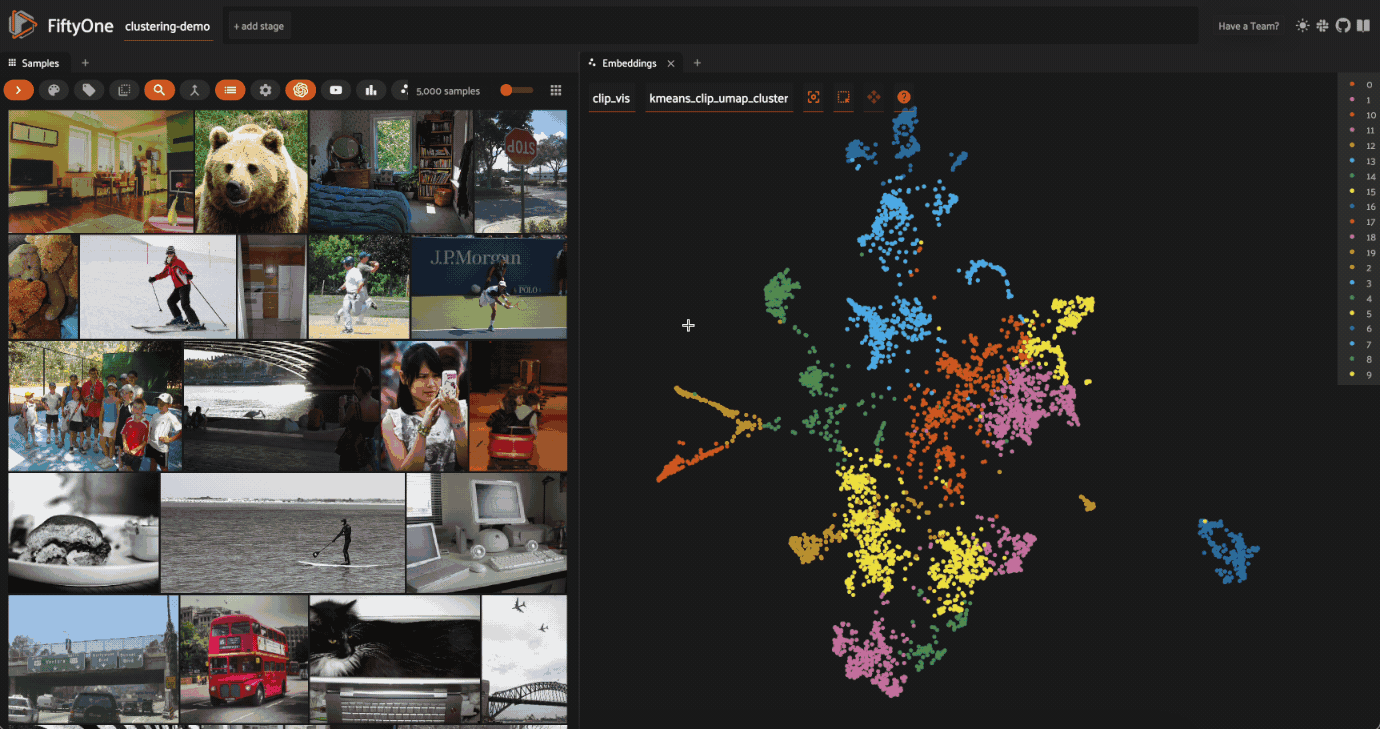Click the merge/person icon in Samples toolbar
The height and width of the screenshot is (729, 1380).
click(x=194, y=90)
